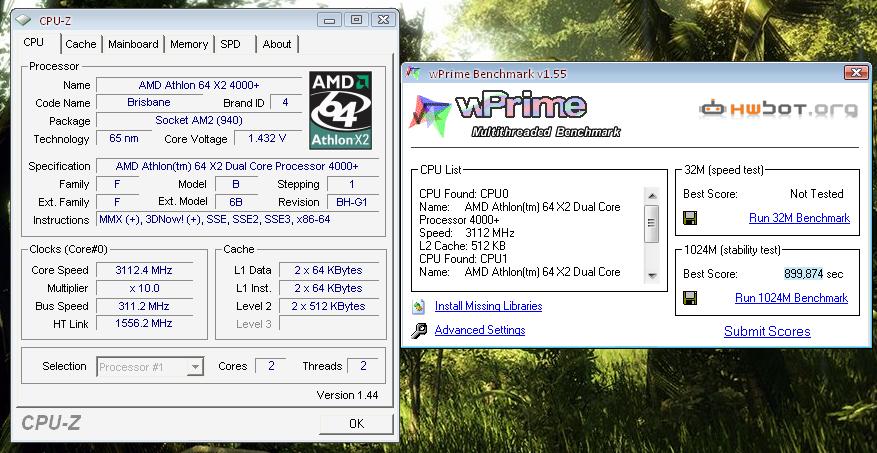Click CPU List scrollbar down arrow
The width and height of the screenshot is (877, 453).
tap(652, 276)
